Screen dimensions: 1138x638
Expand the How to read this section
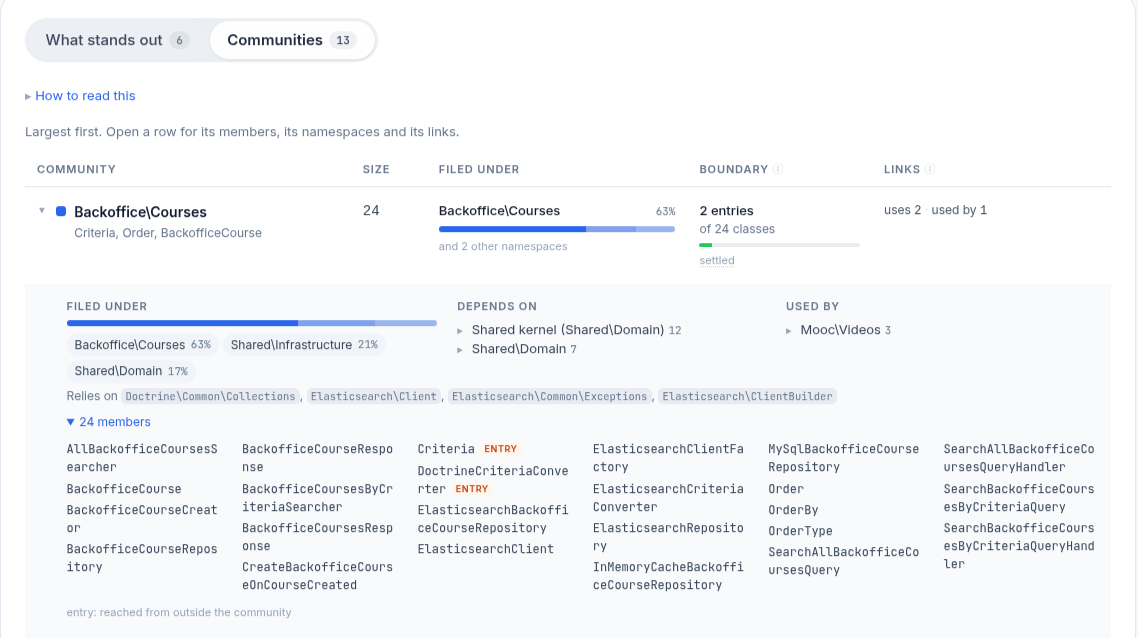click(80, 96)
